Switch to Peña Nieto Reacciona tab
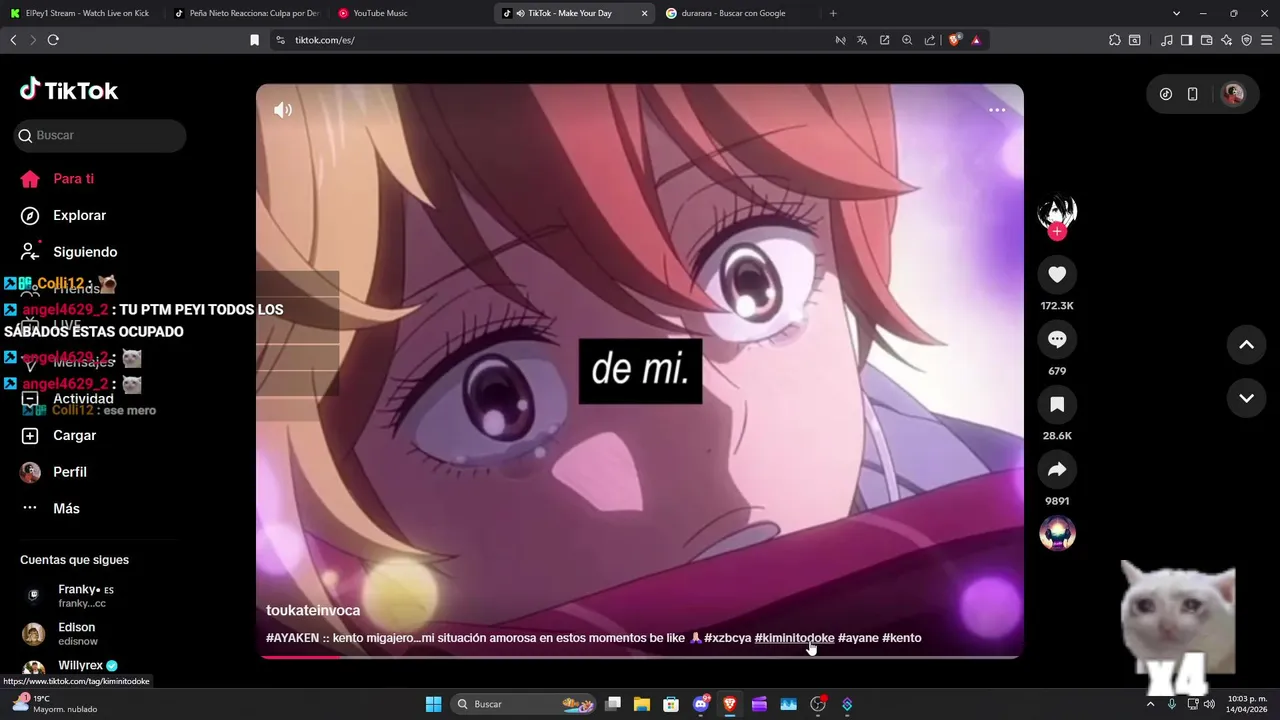1280x720 pixels. pos(246,13)
